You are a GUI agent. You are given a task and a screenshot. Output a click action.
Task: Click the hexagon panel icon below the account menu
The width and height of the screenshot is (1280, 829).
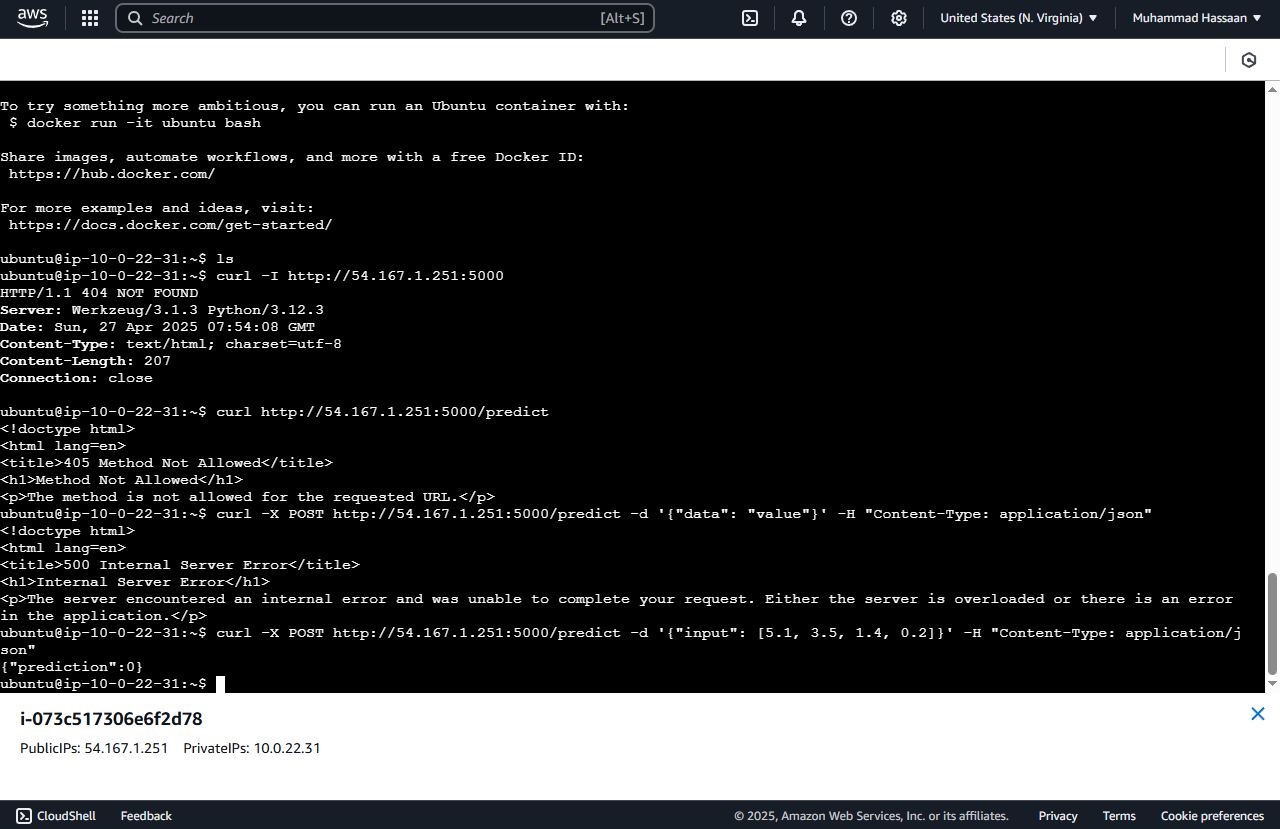1249,60
